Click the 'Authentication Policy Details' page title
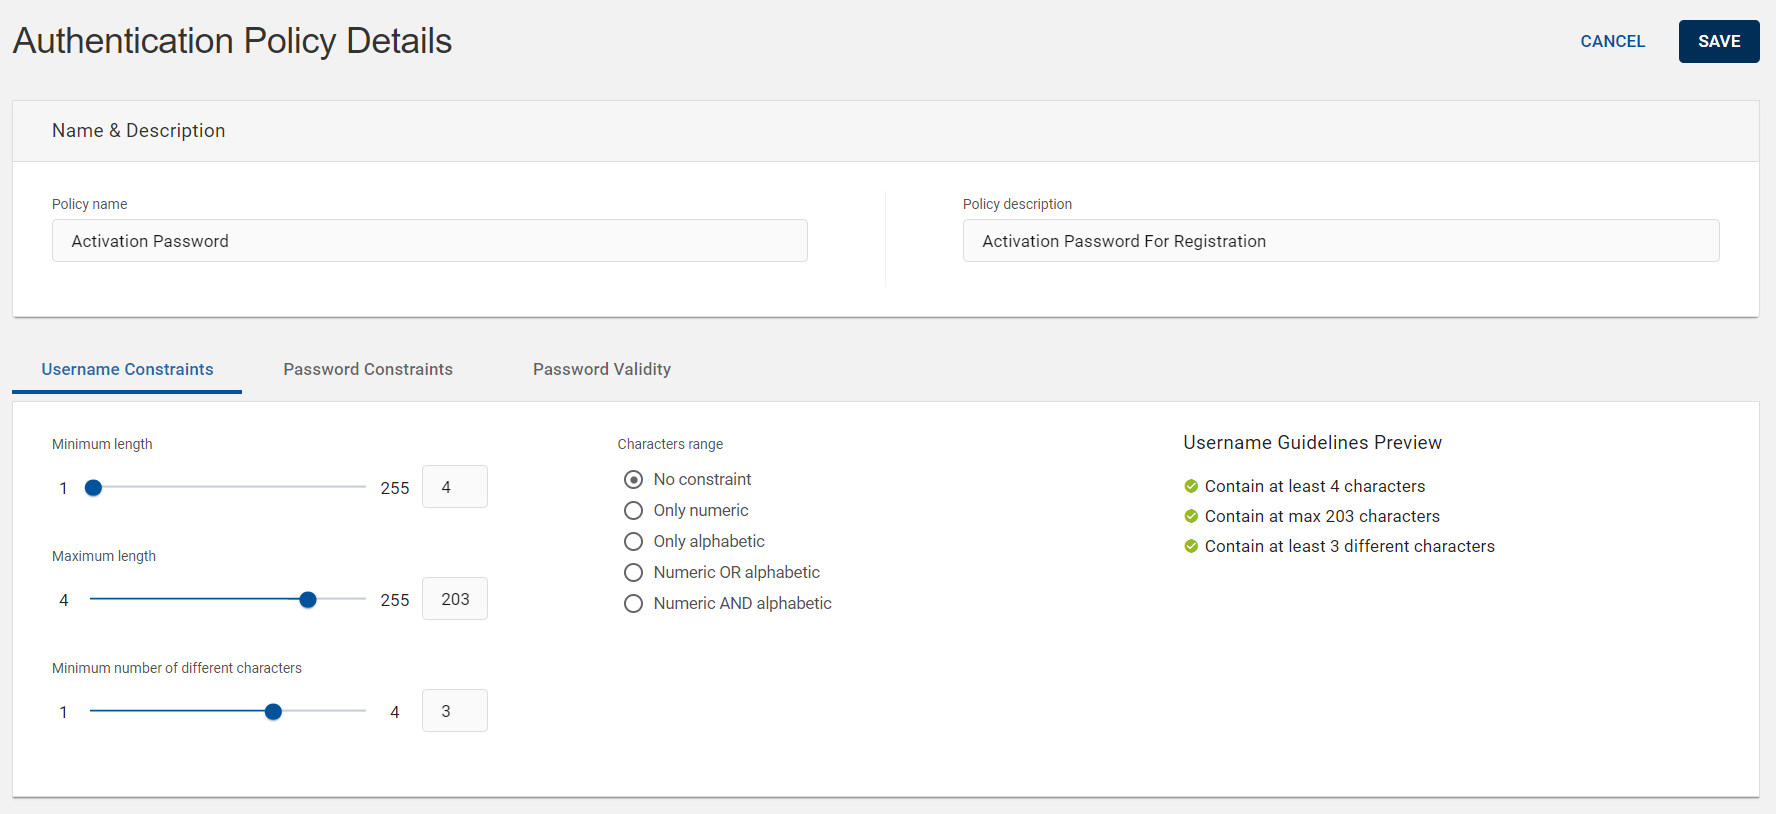 (x=232, y=41)
